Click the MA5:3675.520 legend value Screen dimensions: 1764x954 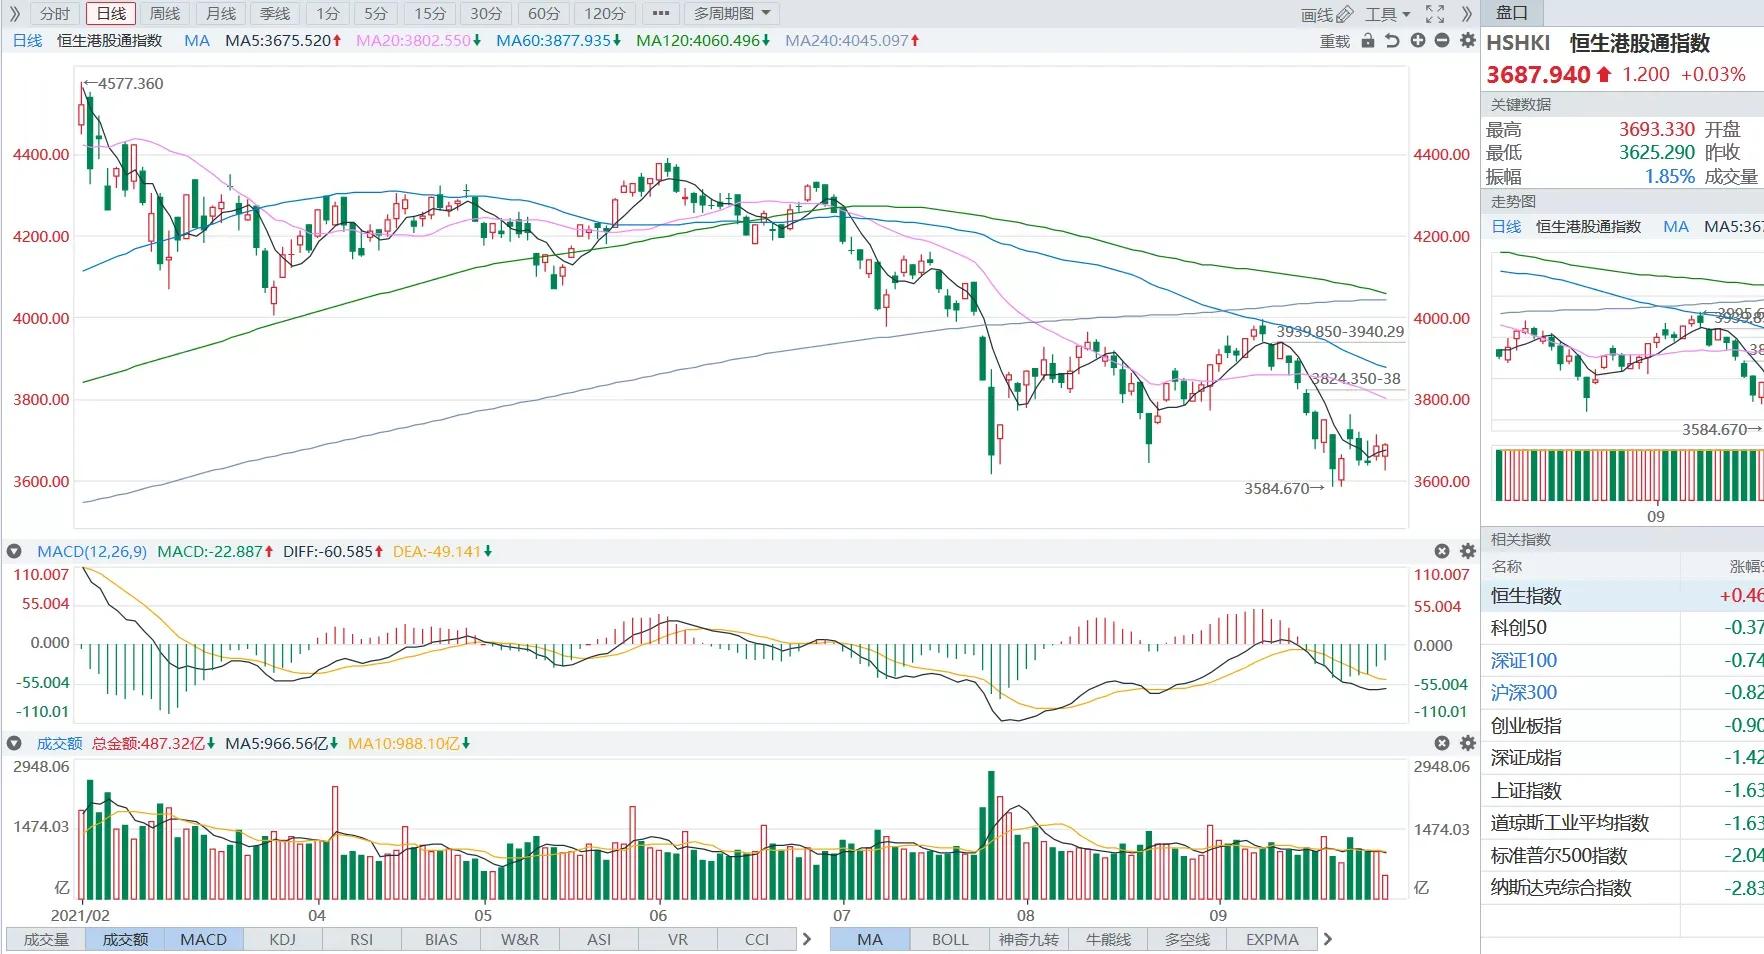(283, 41)
